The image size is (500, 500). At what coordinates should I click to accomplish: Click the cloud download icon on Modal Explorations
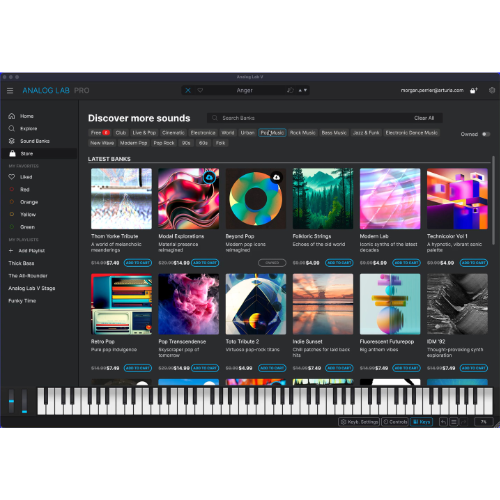point(209,178)
